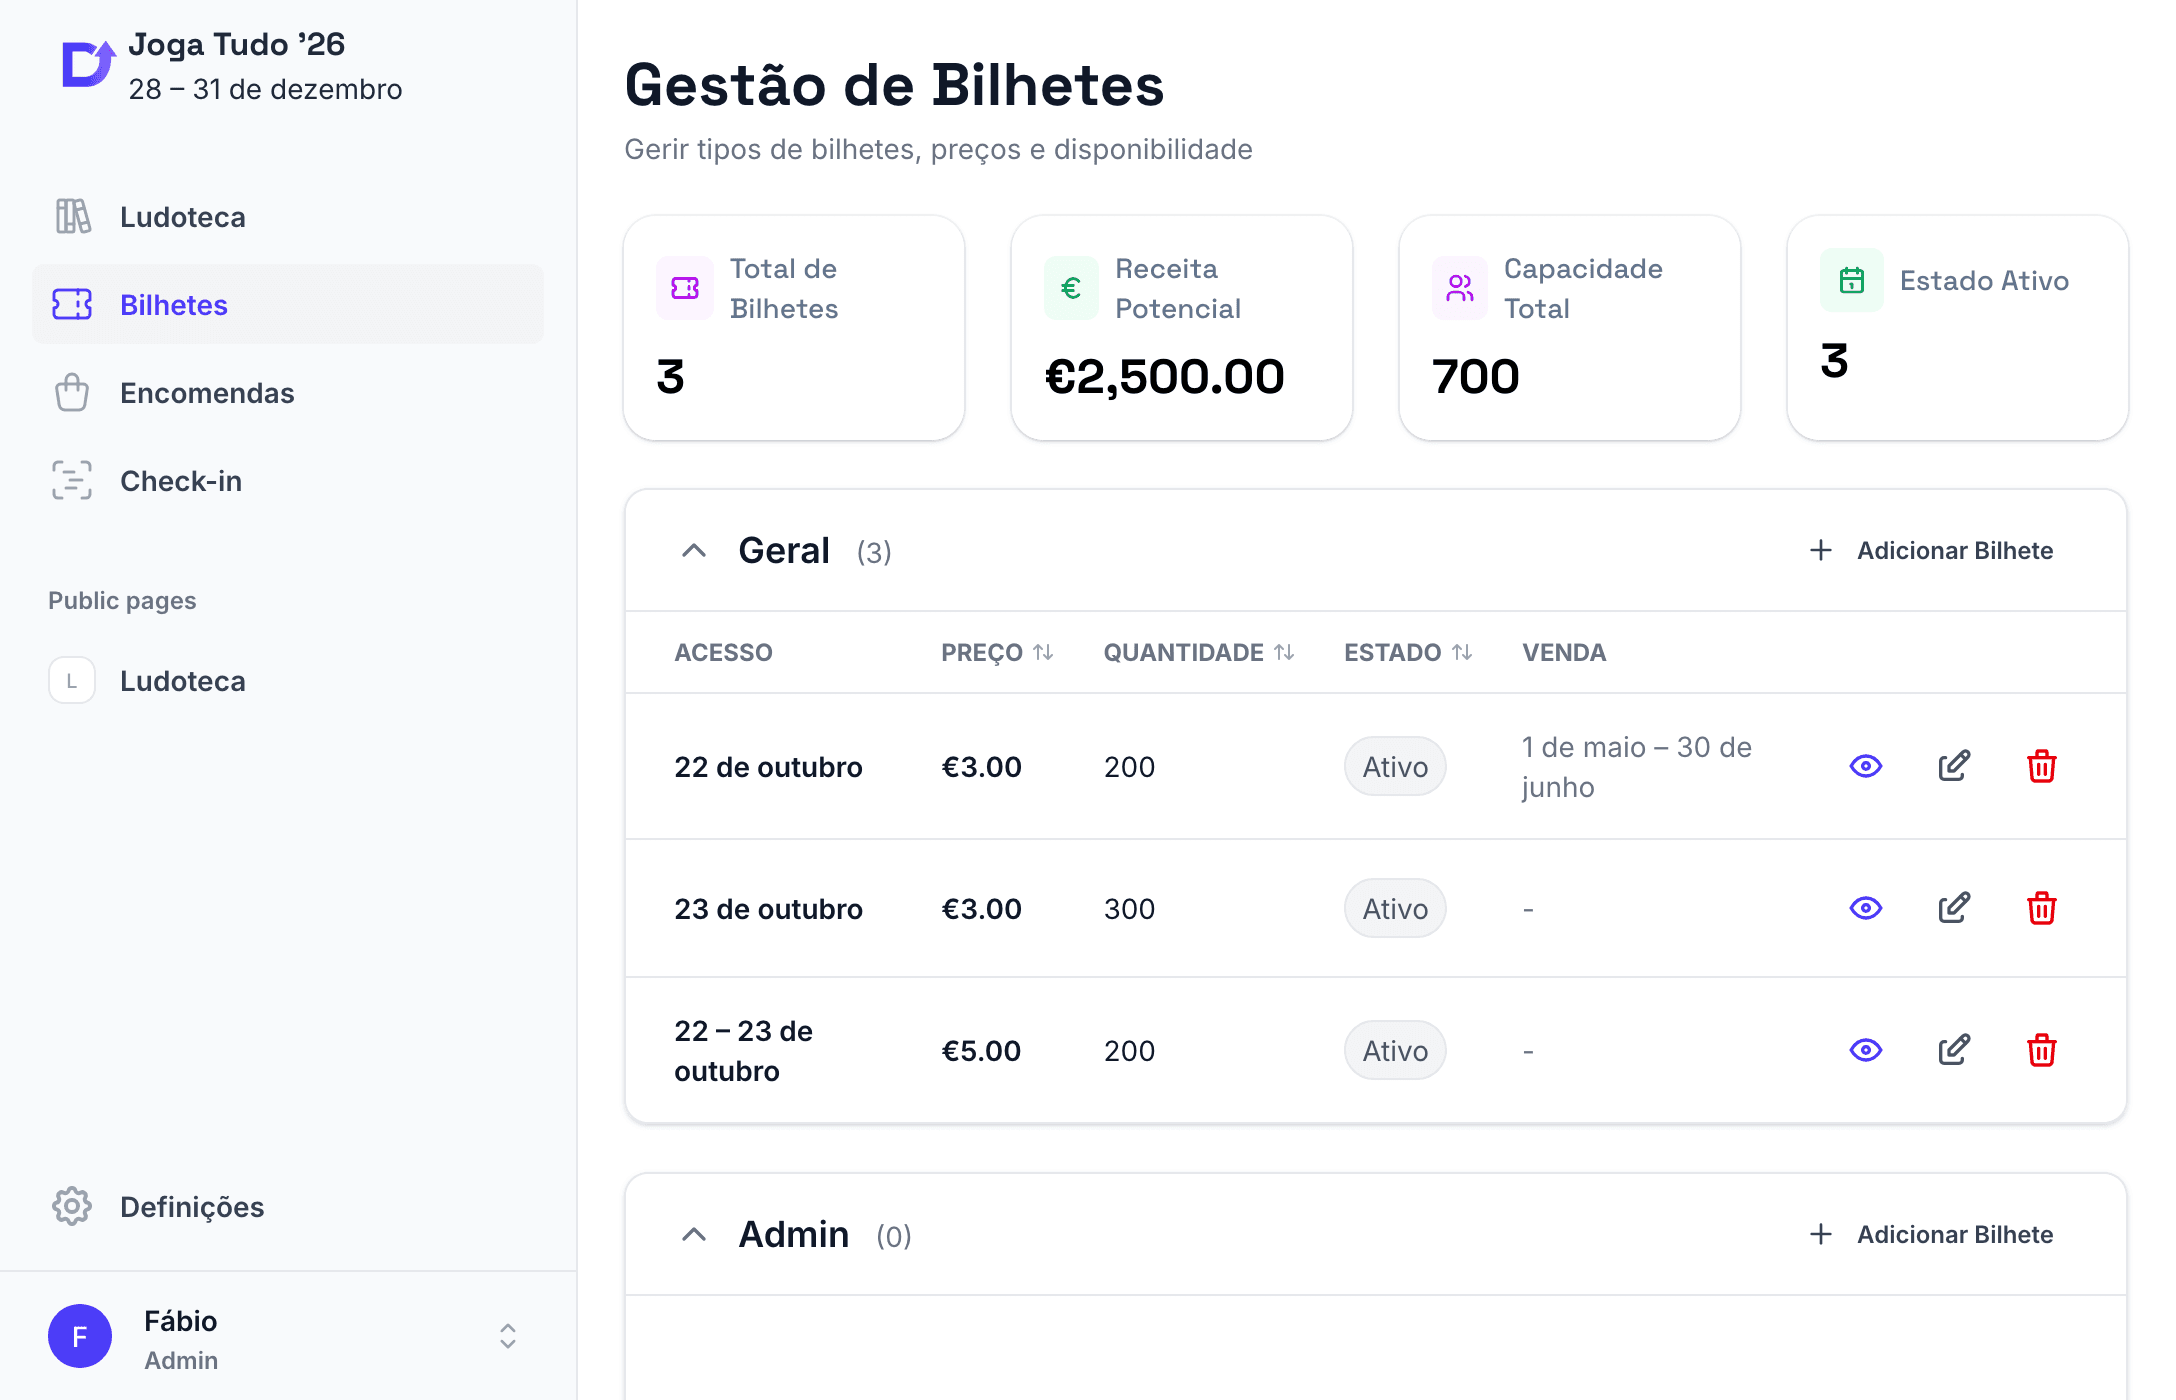Delete the 22 de outubro ticket
Screen dimensions: 2176x1400
2042,767
